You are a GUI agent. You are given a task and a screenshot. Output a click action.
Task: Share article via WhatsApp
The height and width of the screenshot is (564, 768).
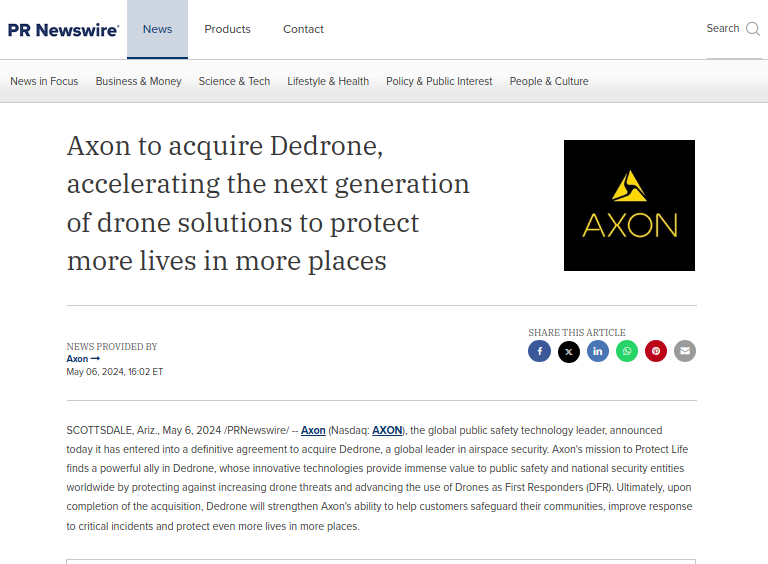627,351
